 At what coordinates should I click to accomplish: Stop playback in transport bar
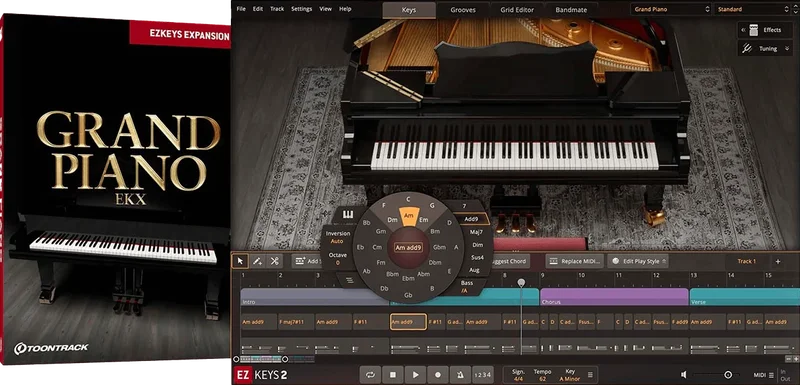(393, 375)
